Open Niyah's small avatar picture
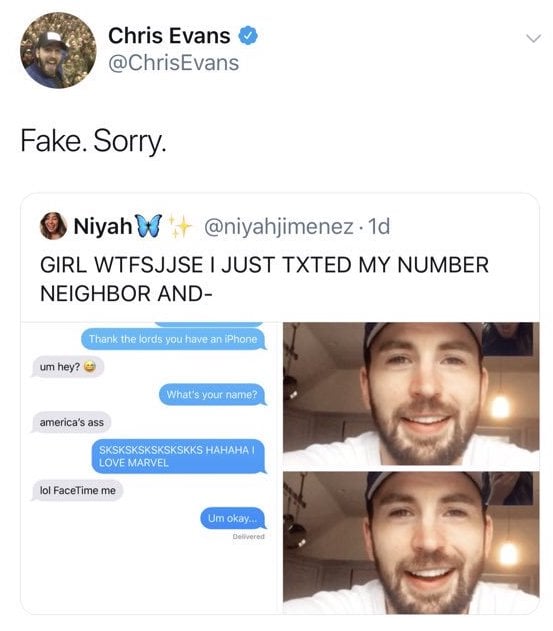 tap(53, 226)
